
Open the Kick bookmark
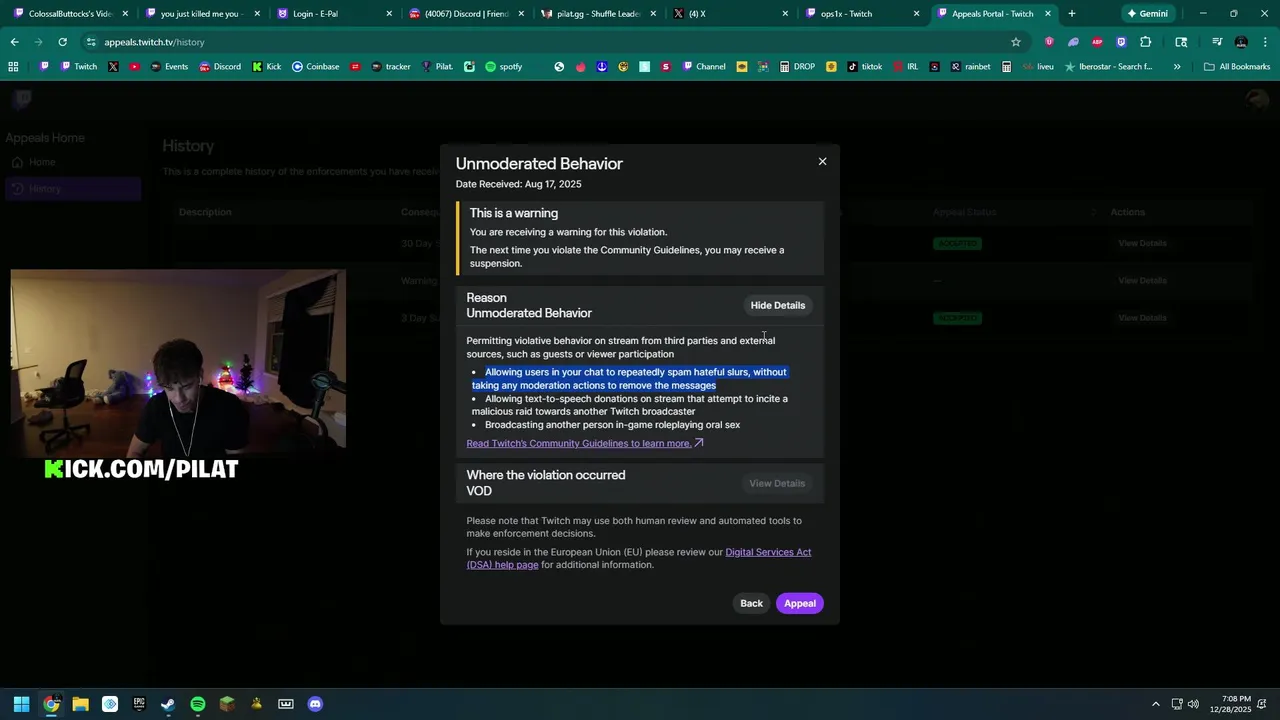click(266, 67)
